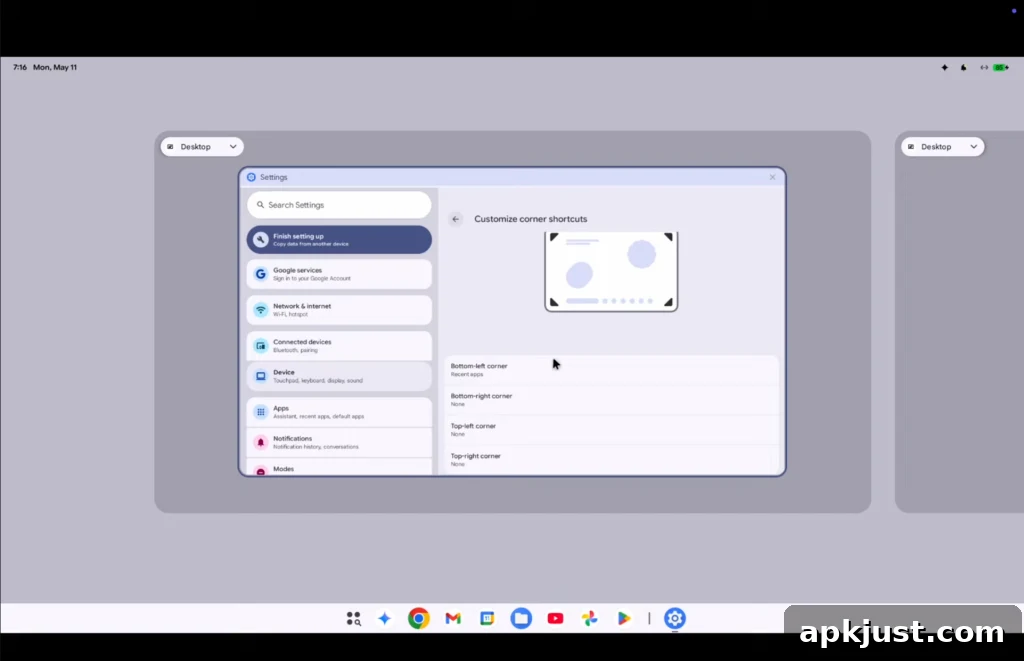The height and width of the screenshot is (661, 1024).
Task: Open Network & internet settings
Action: pyautogui.click(x=339, y=310)
